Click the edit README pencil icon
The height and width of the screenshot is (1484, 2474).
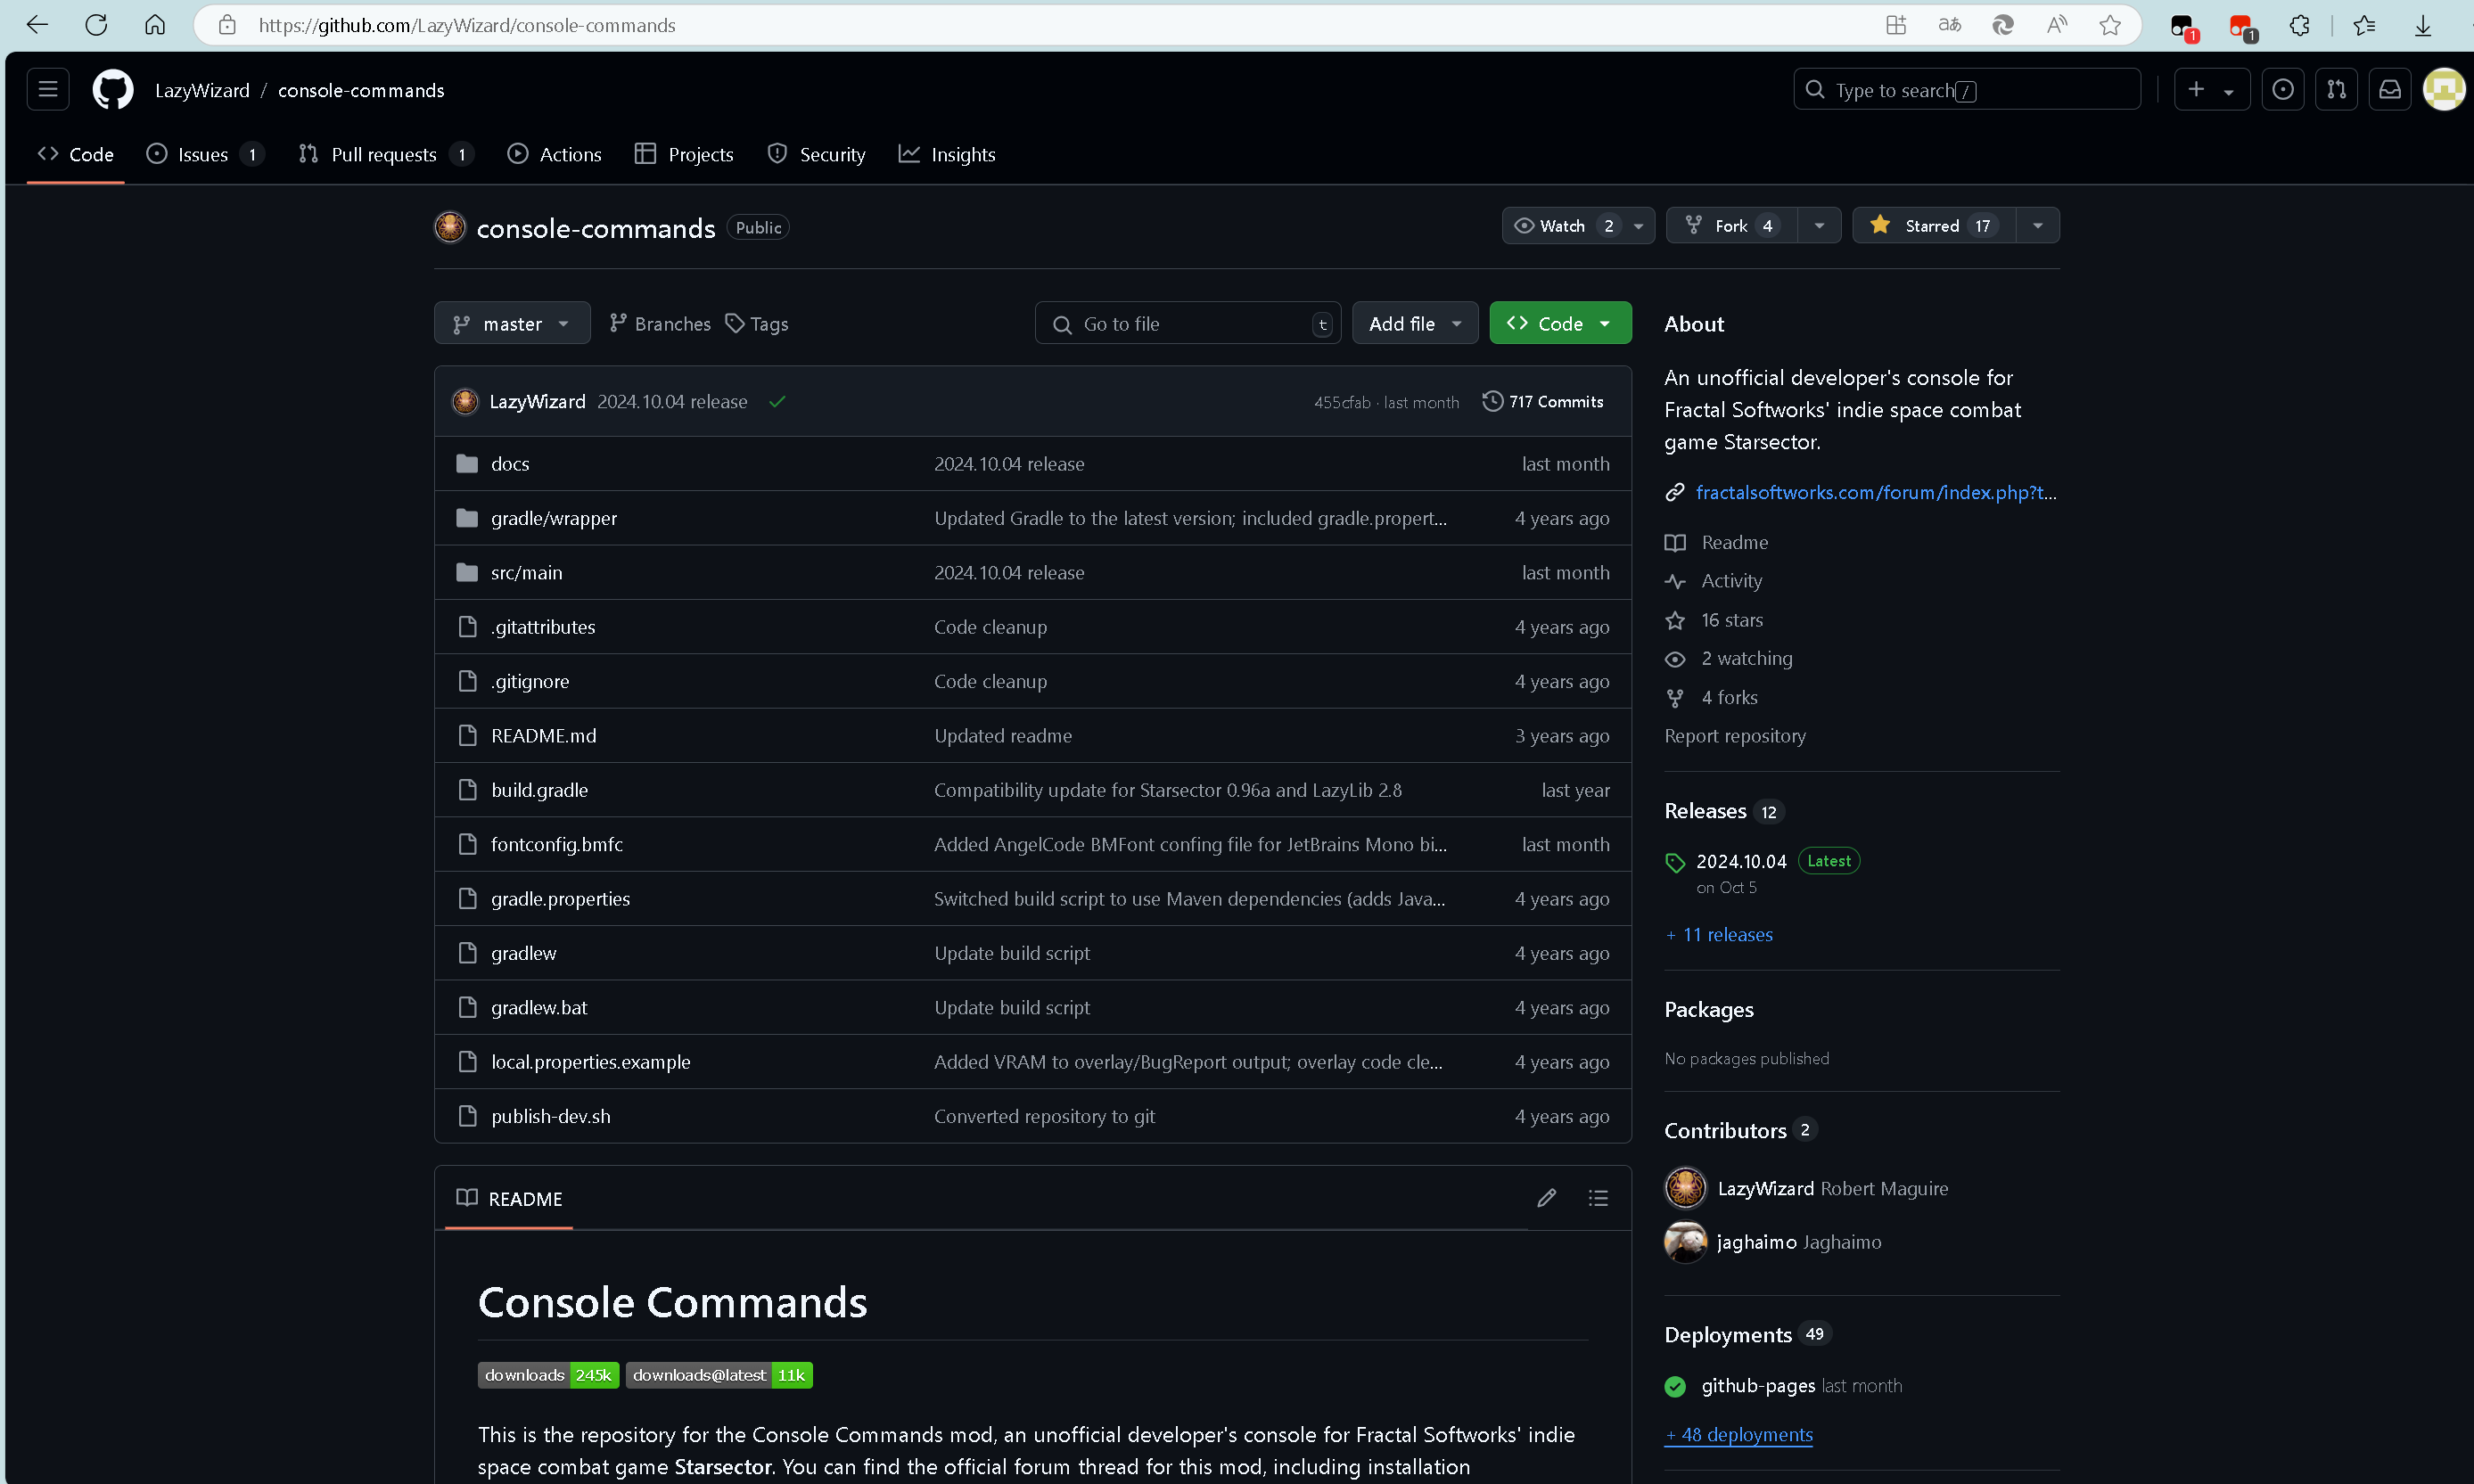1546,1197
